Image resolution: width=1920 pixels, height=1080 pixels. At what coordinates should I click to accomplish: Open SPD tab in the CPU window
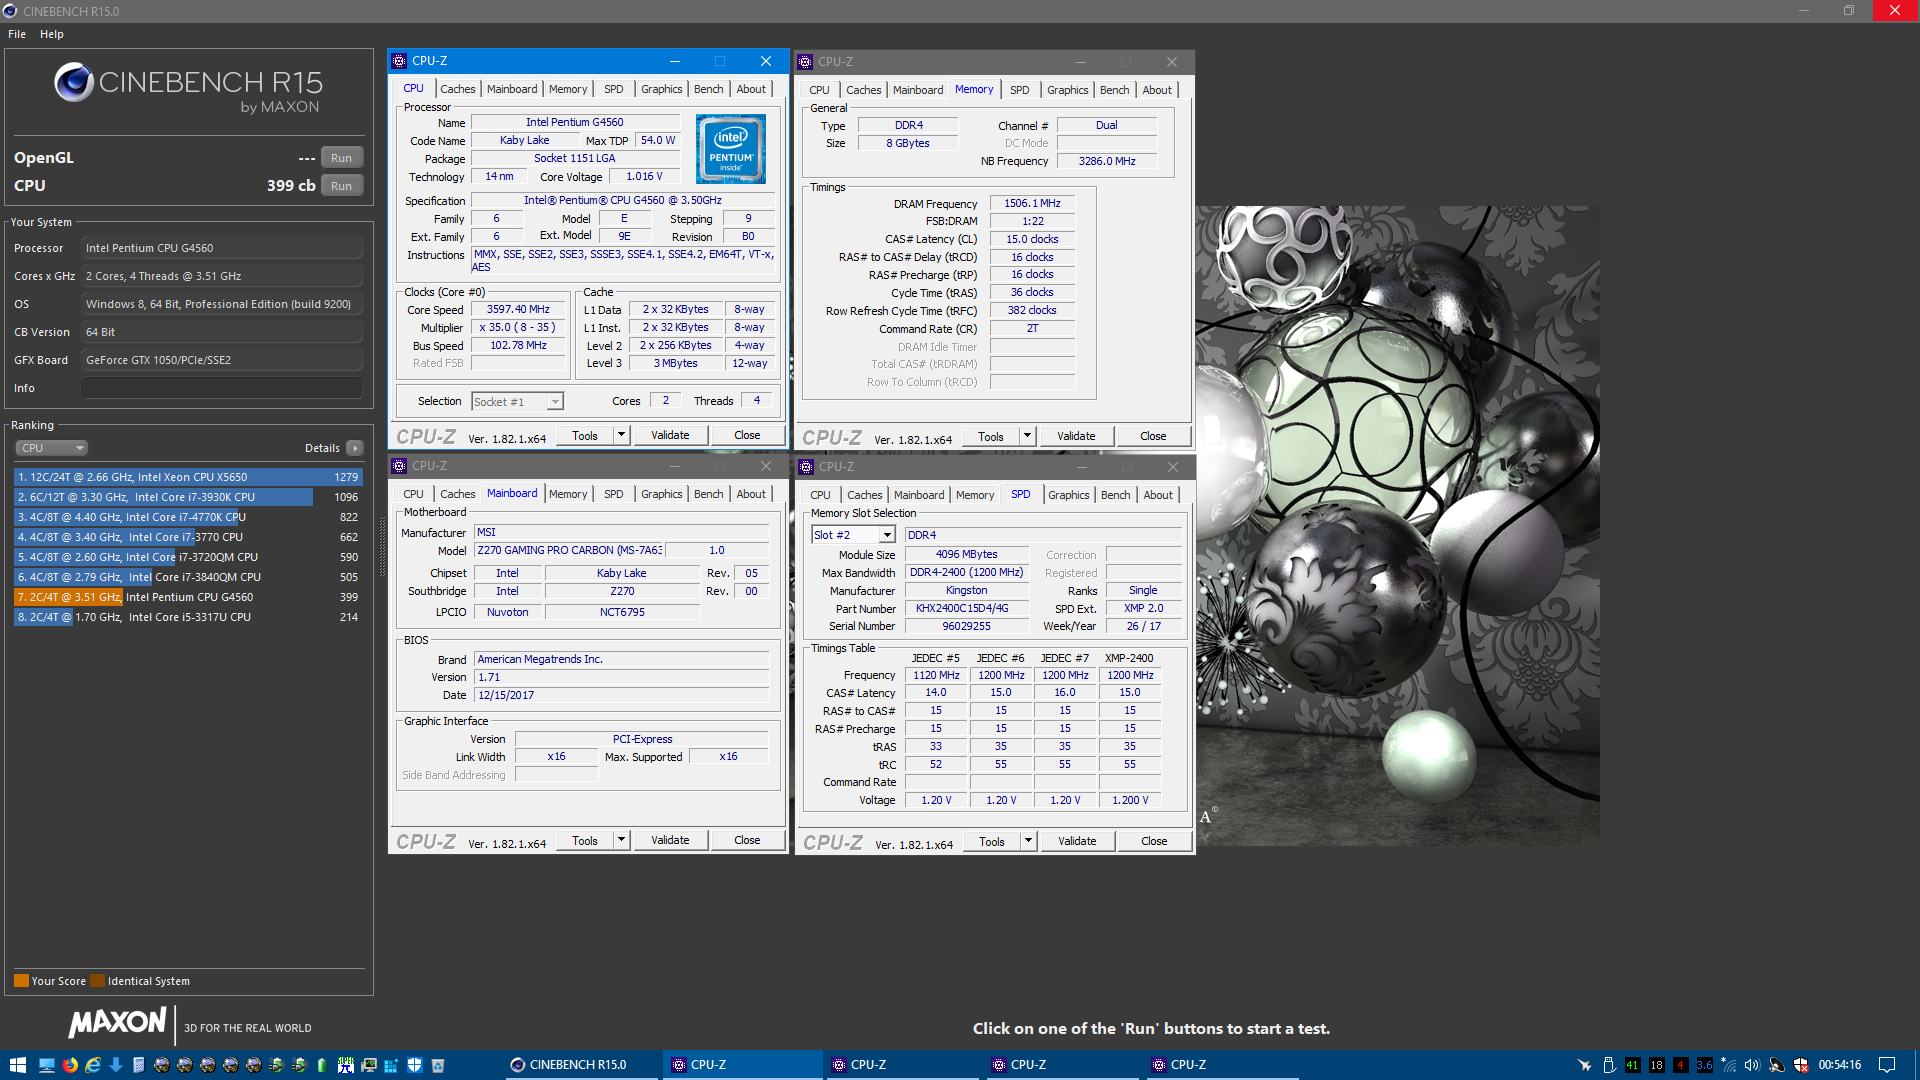click(x=613, y=89)
